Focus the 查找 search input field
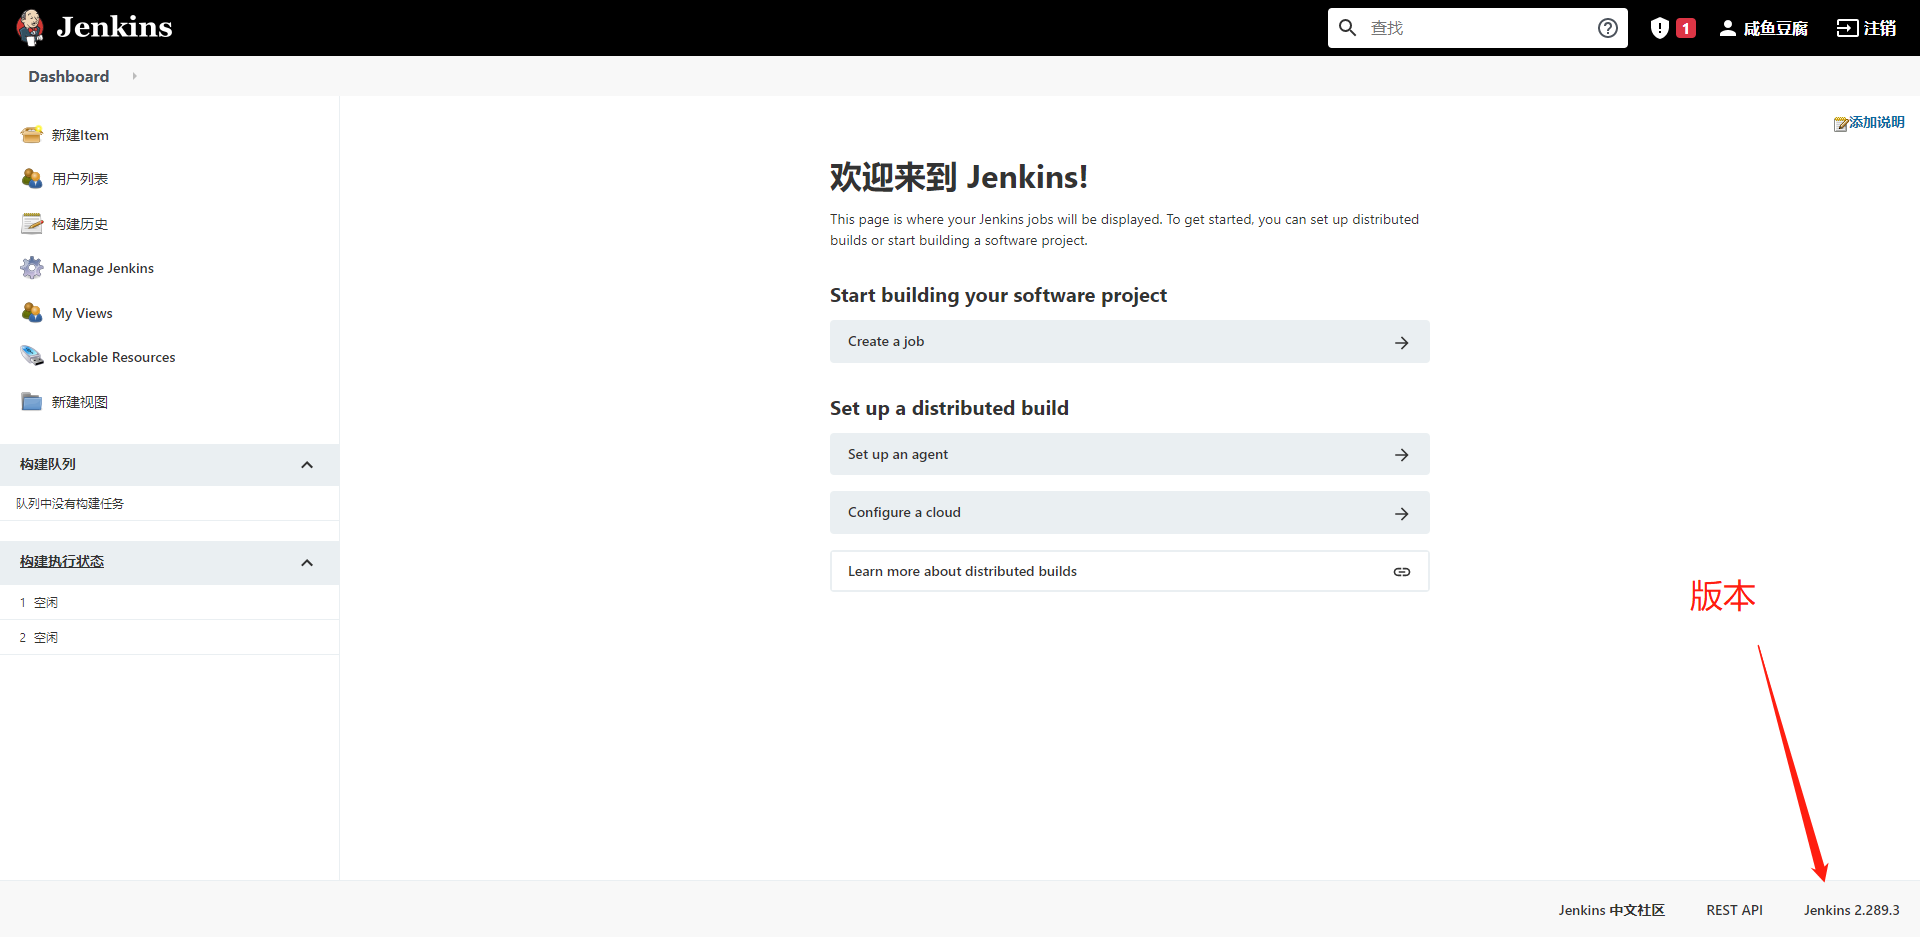1920x937 pixels. 1477,28
